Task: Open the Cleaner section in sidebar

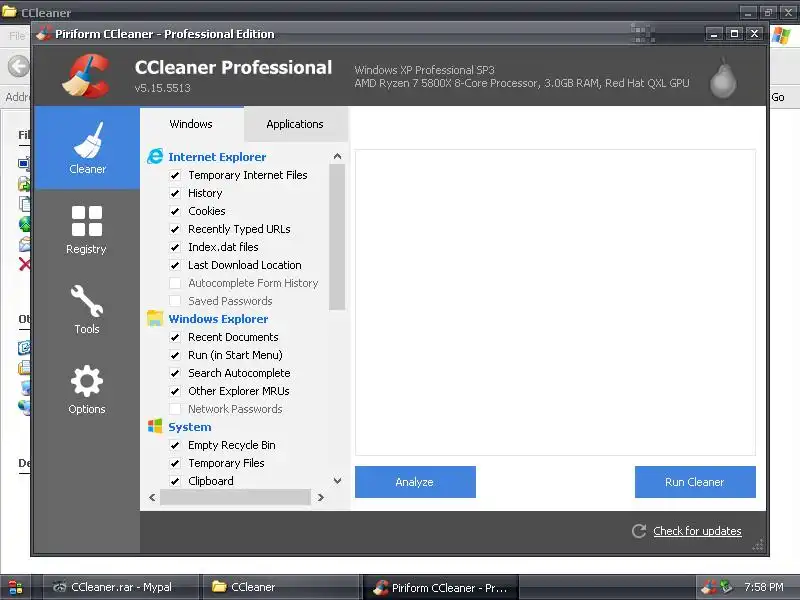Action: [x=87, y=148]
